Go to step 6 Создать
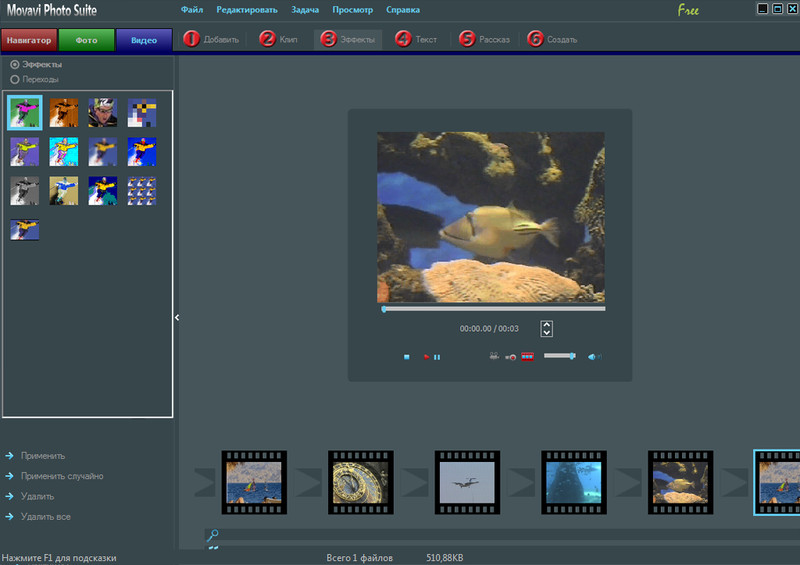 click(552, 39)
